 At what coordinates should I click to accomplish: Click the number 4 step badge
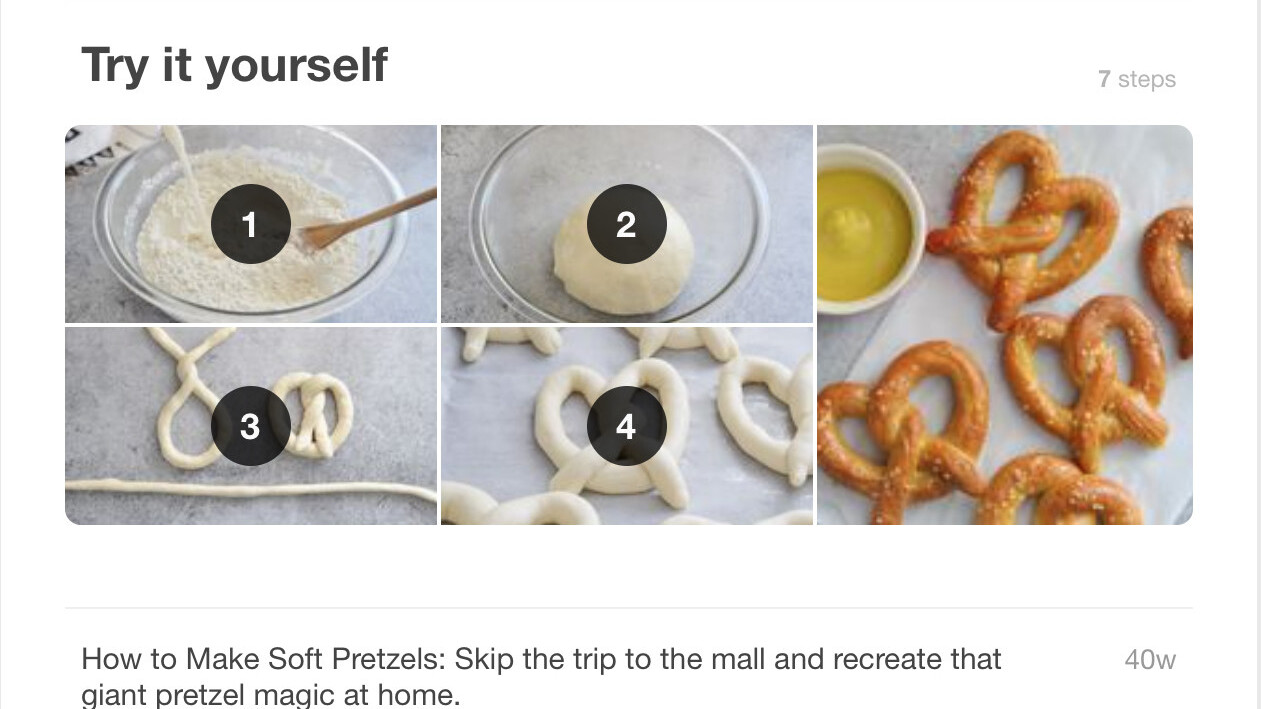(626, 426)
